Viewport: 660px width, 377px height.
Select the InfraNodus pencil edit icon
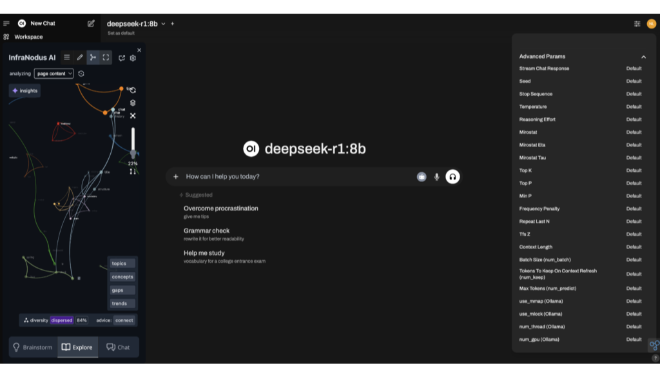click(80, 57)
